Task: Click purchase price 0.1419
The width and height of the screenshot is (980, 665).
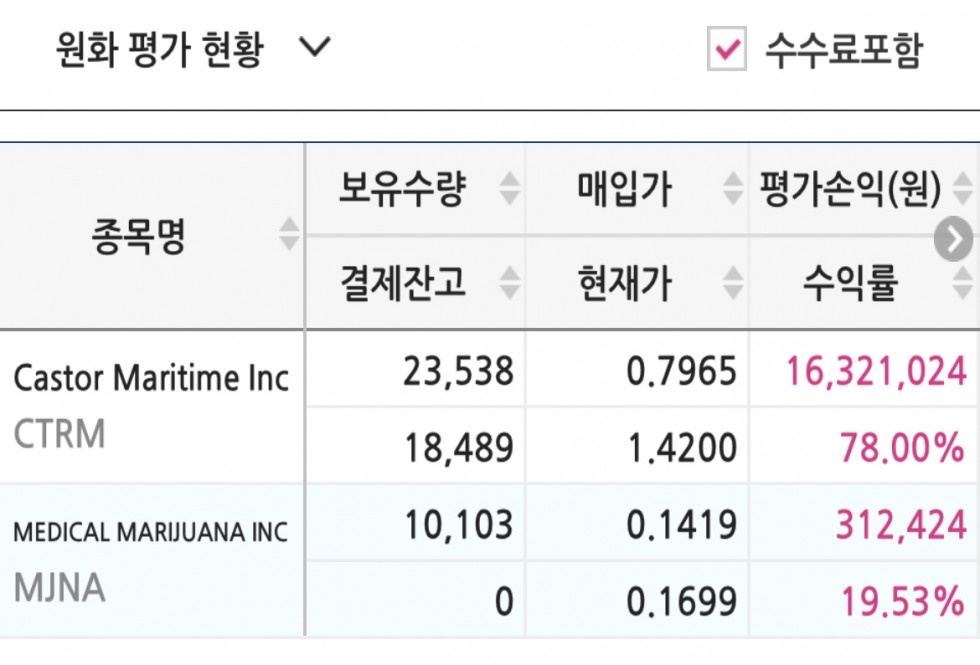Action: (x=681, y=524)
